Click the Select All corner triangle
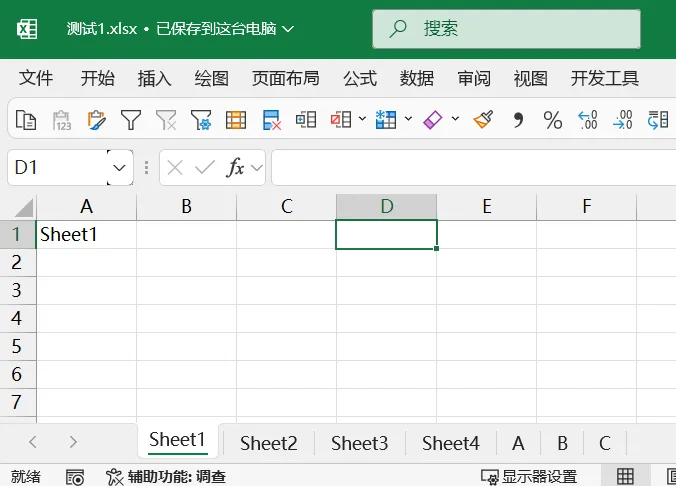 pos(24,208)
